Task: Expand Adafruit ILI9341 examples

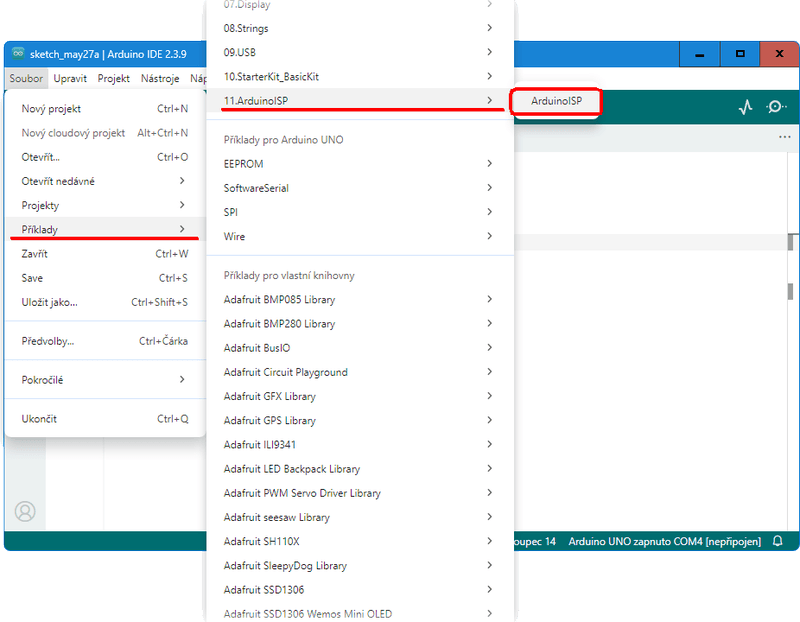Action: [x=360, y=444]
